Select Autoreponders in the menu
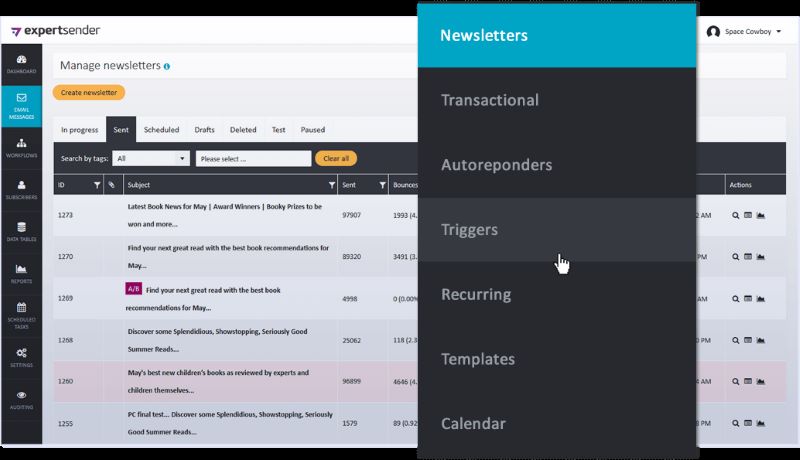 pyautogui.click(x=557, y=165)
